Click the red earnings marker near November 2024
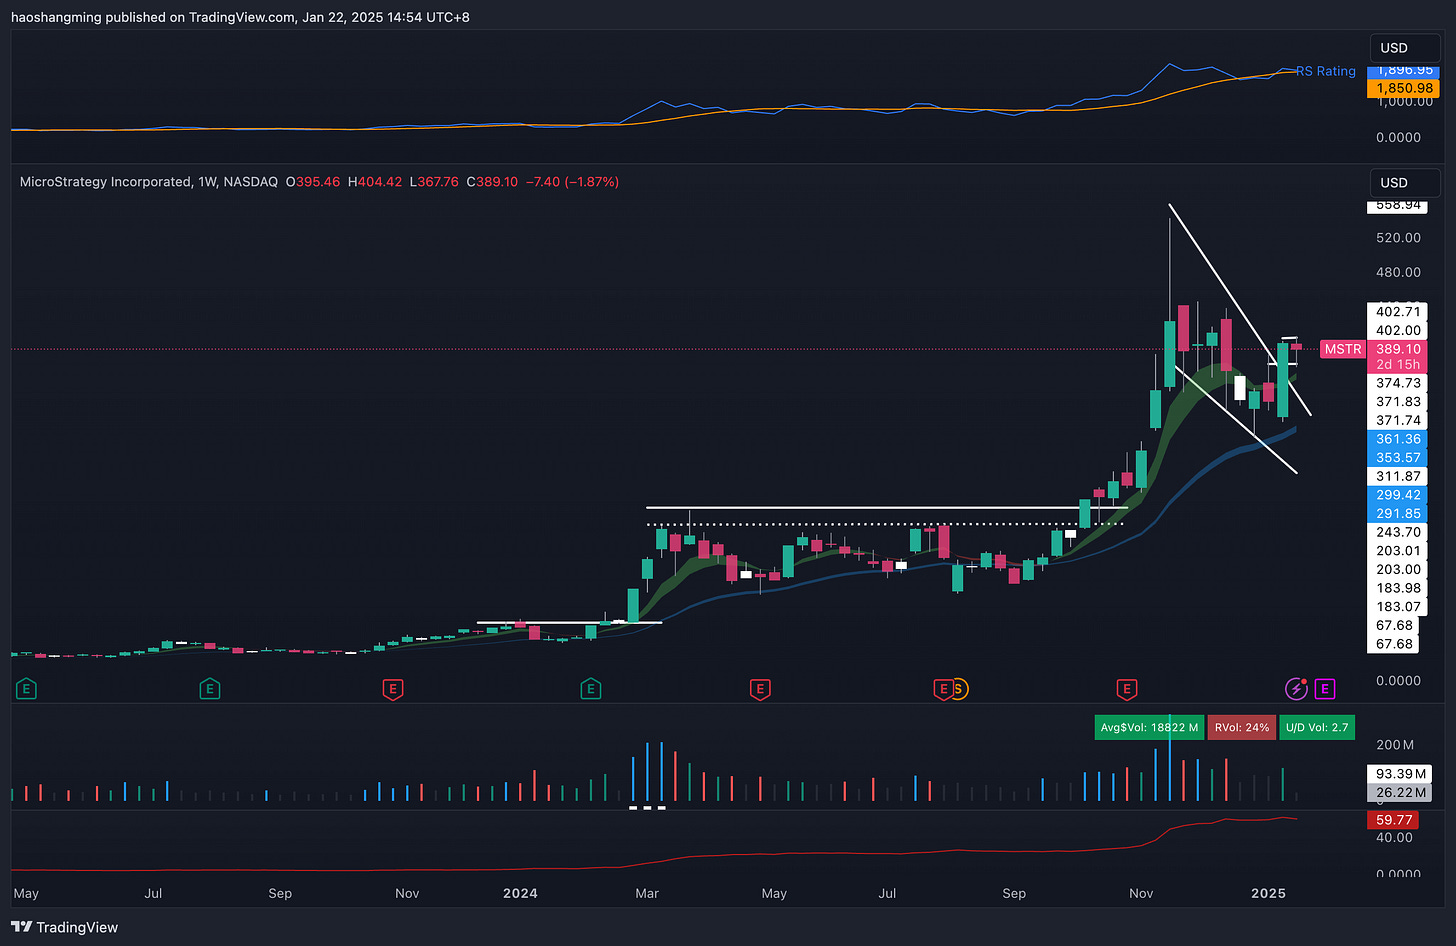Viewport: 1456px width, 946px height. click(1126, 688)
